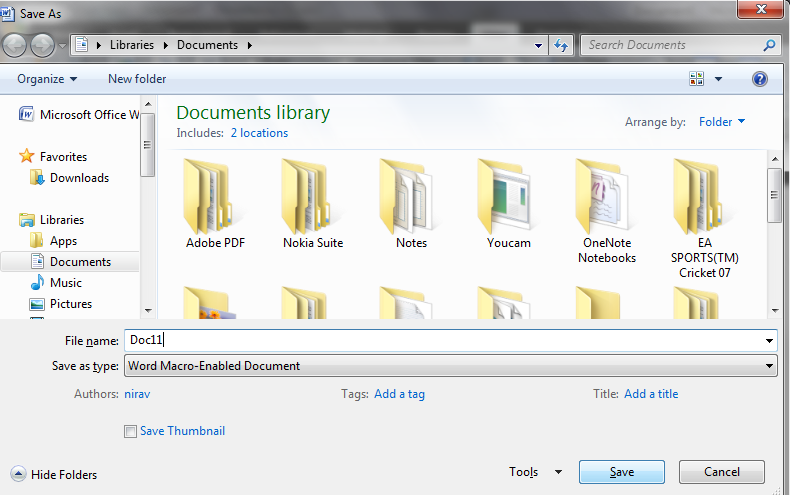This screenshot has width=790, height=495.
Task: Open the Apps library in sidebar
Action: pyautogui.click(x=53, y=241)
